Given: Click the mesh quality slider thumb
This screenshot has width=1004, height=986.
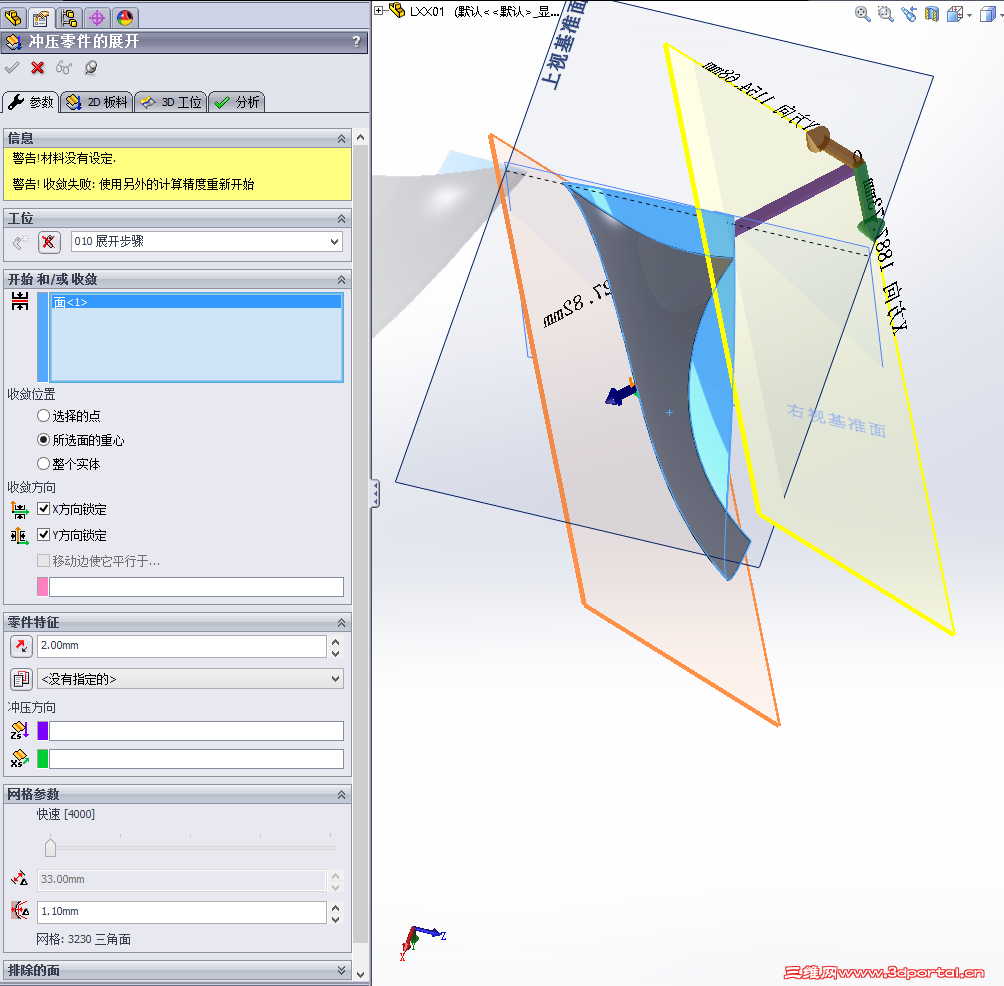Looking at the screenshot, I should tap(51, 846).
